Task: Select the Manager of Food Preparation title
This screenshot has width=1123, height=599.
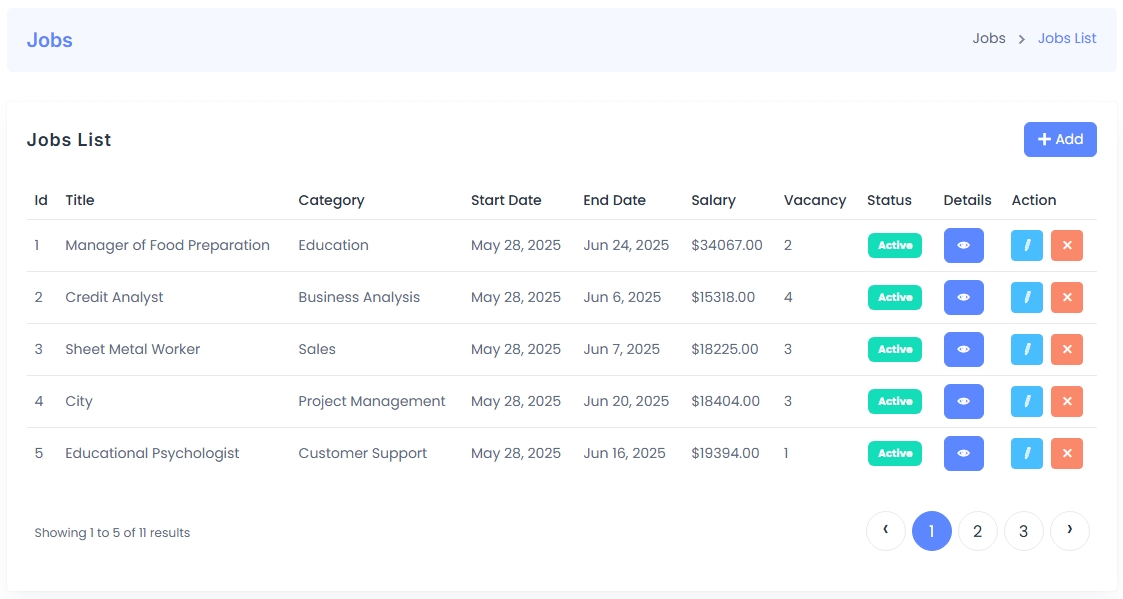Action: pyautogui.click(x=167, y=245)
